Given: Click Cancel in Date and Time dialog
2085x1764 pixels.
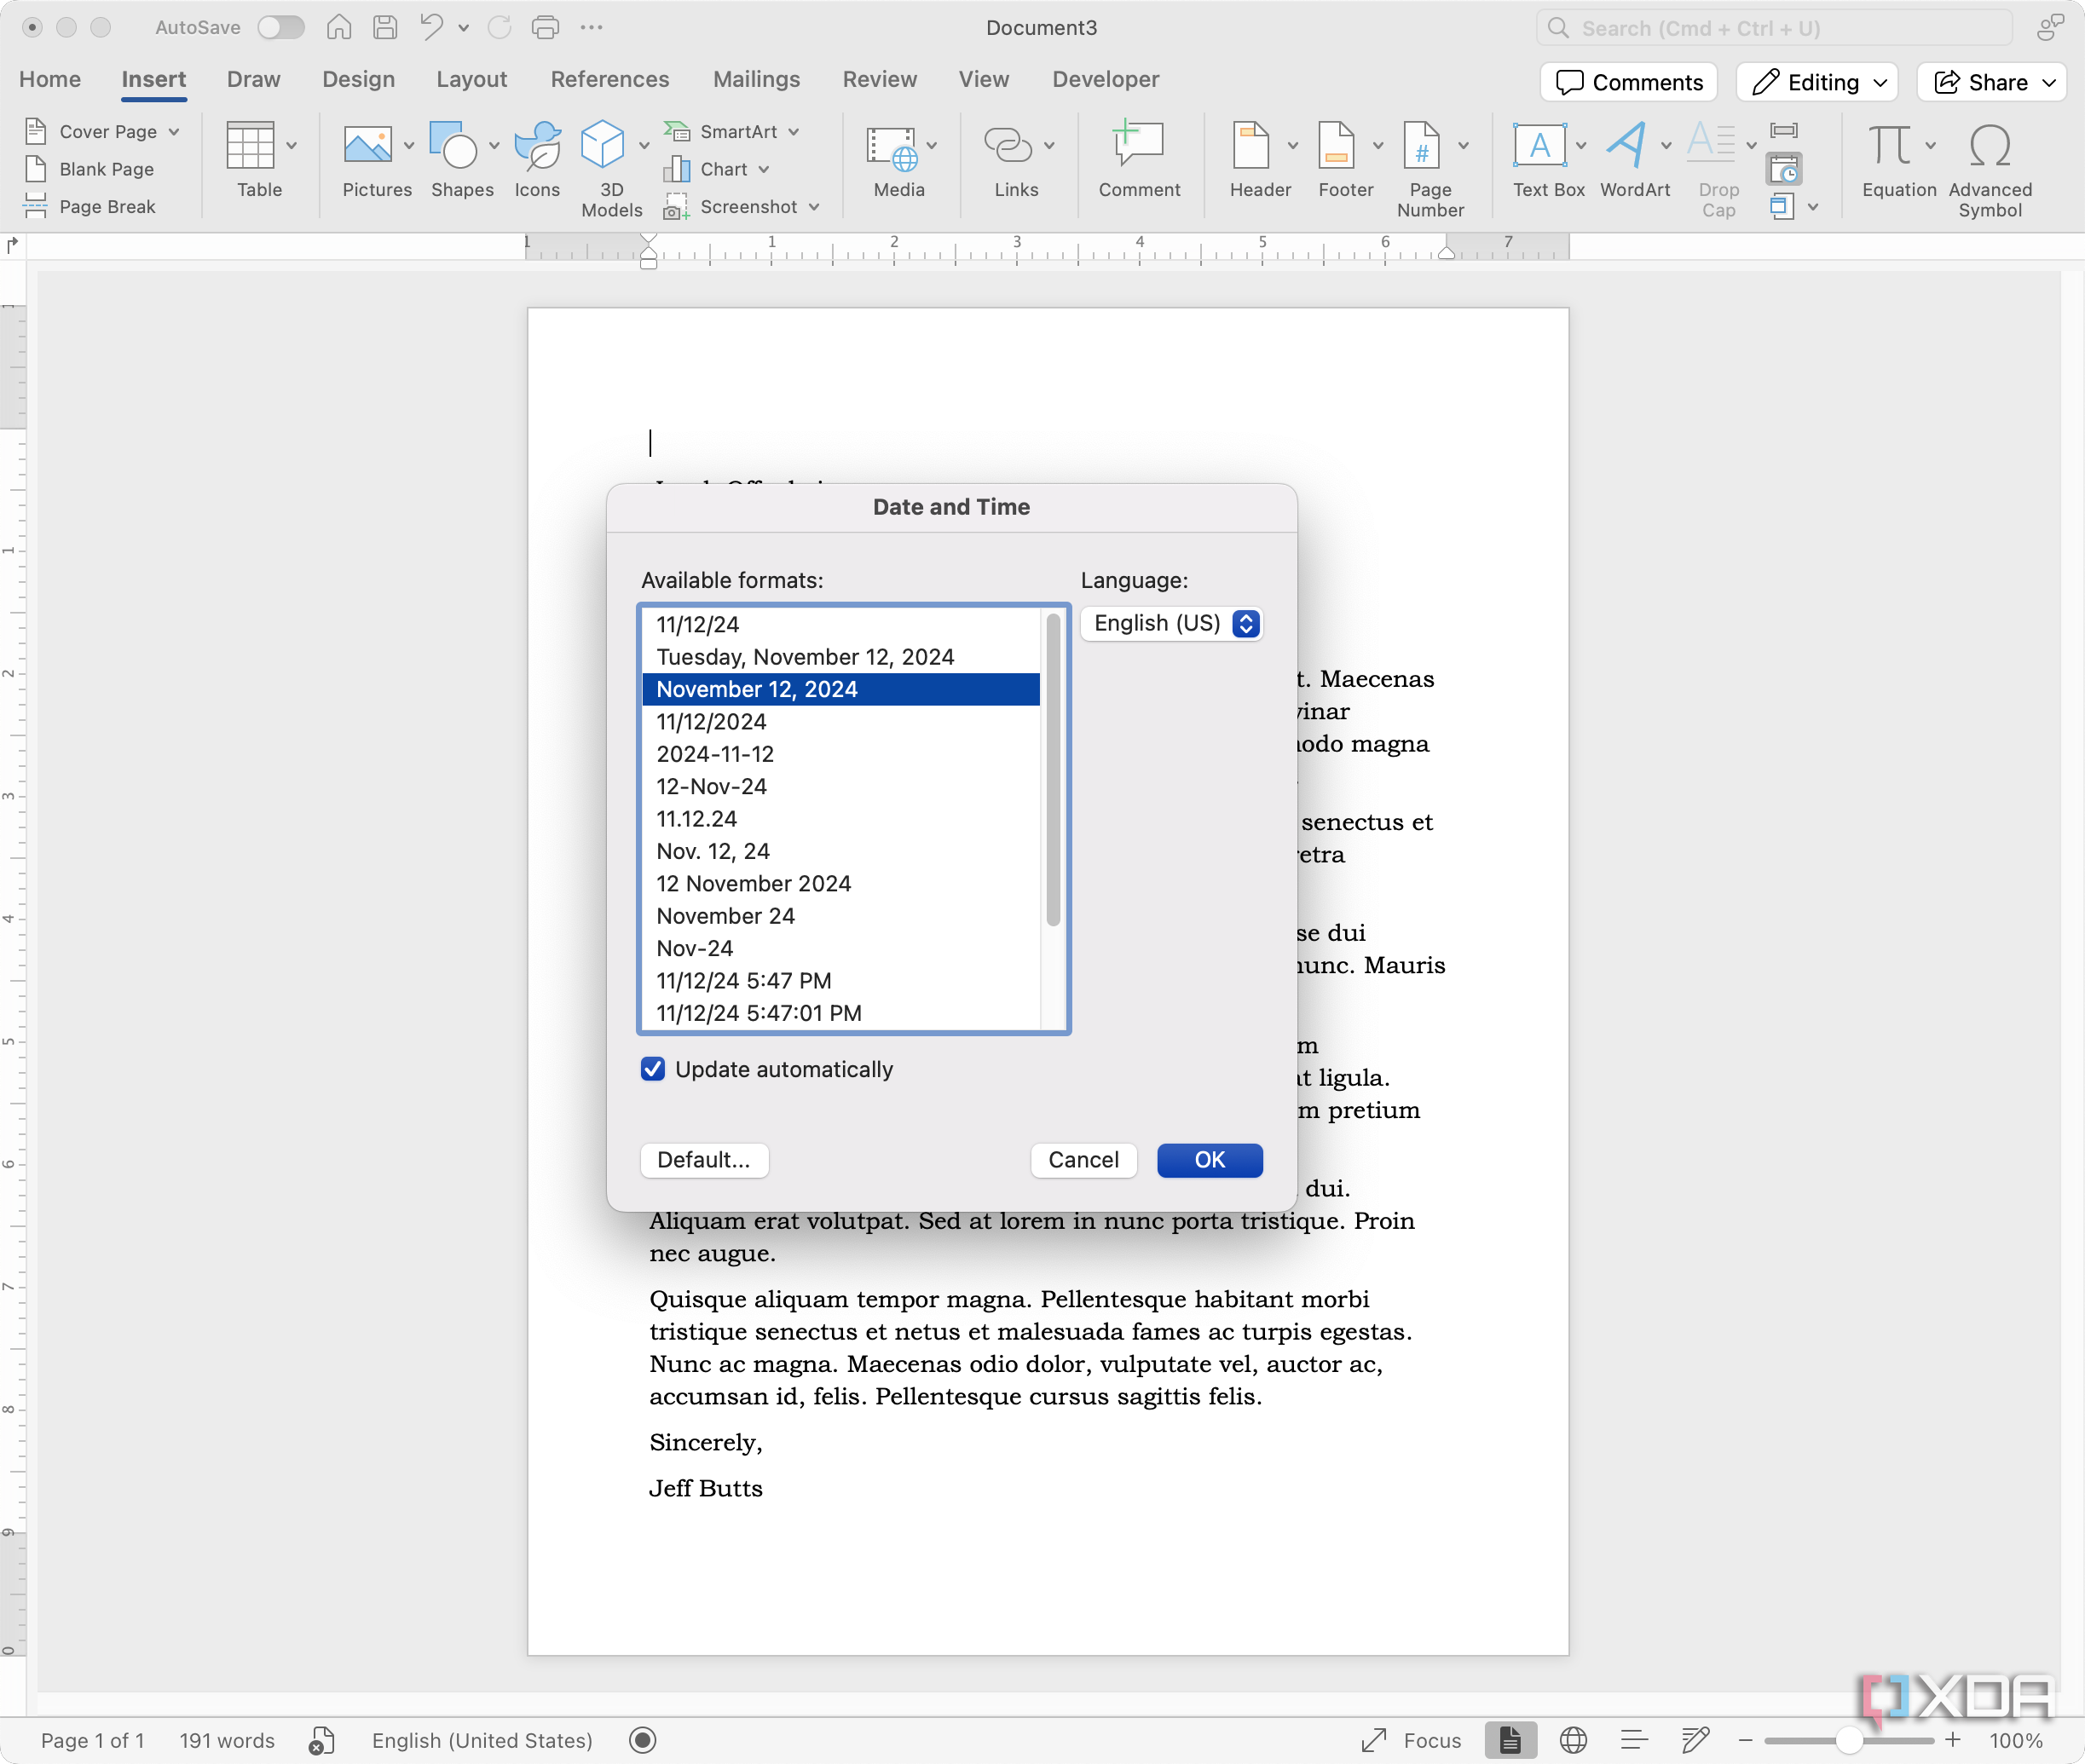Looking at the screenshot, I should pyautogui.click(x=1084, y=1160).
